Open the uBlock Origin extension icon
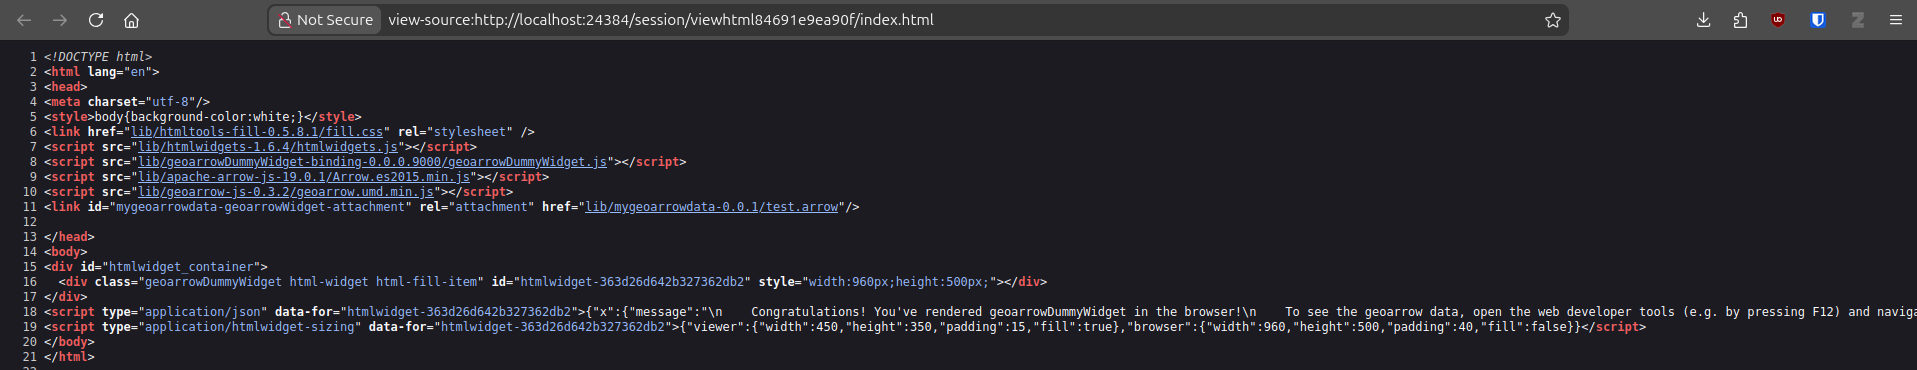 (1778, 20)
